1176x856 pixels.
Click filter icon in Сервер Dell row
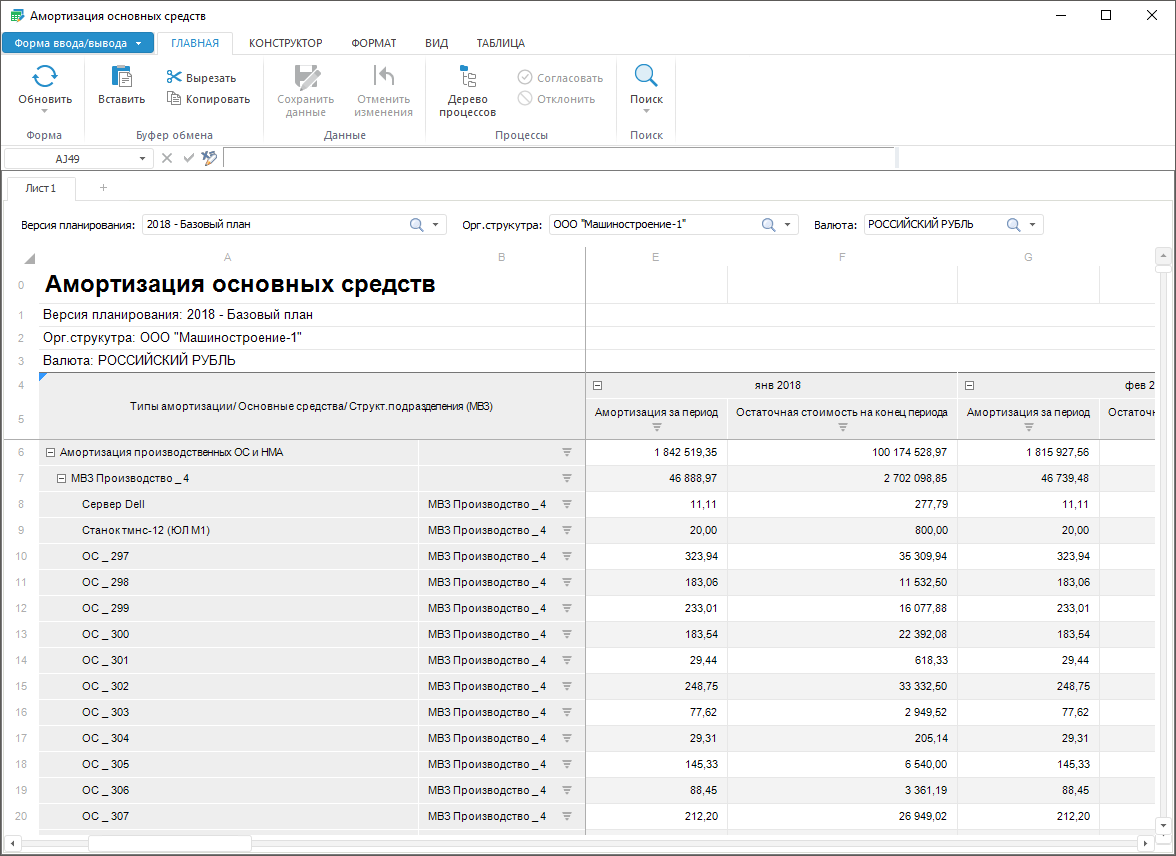pos(567,504)
